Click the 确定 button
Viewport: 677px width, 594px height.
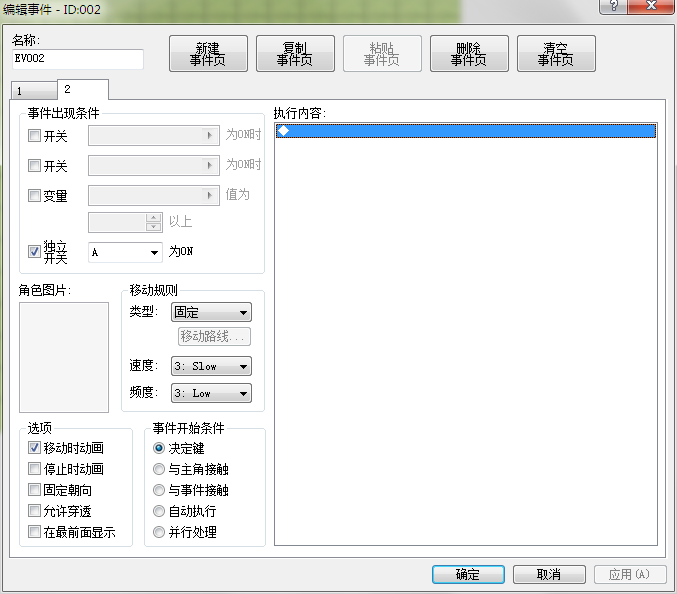coord(468,574)
